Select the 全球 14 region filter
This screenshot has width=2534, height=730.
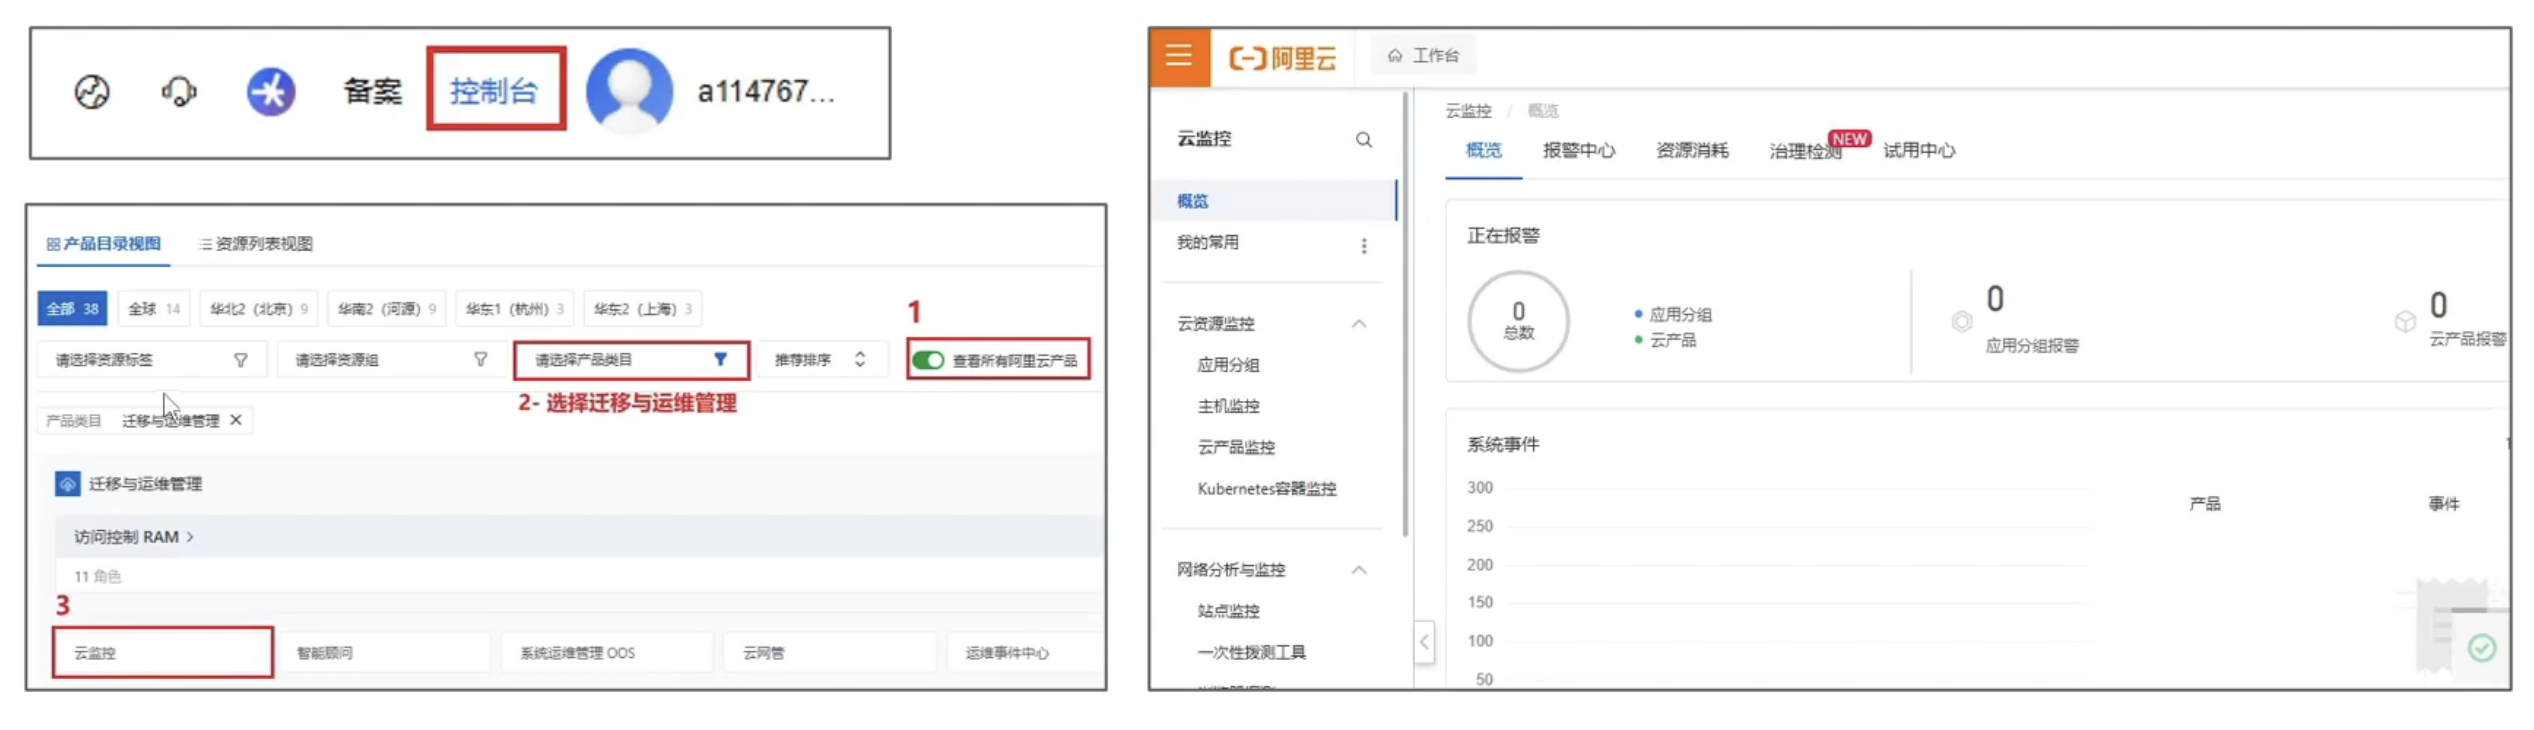154,308
